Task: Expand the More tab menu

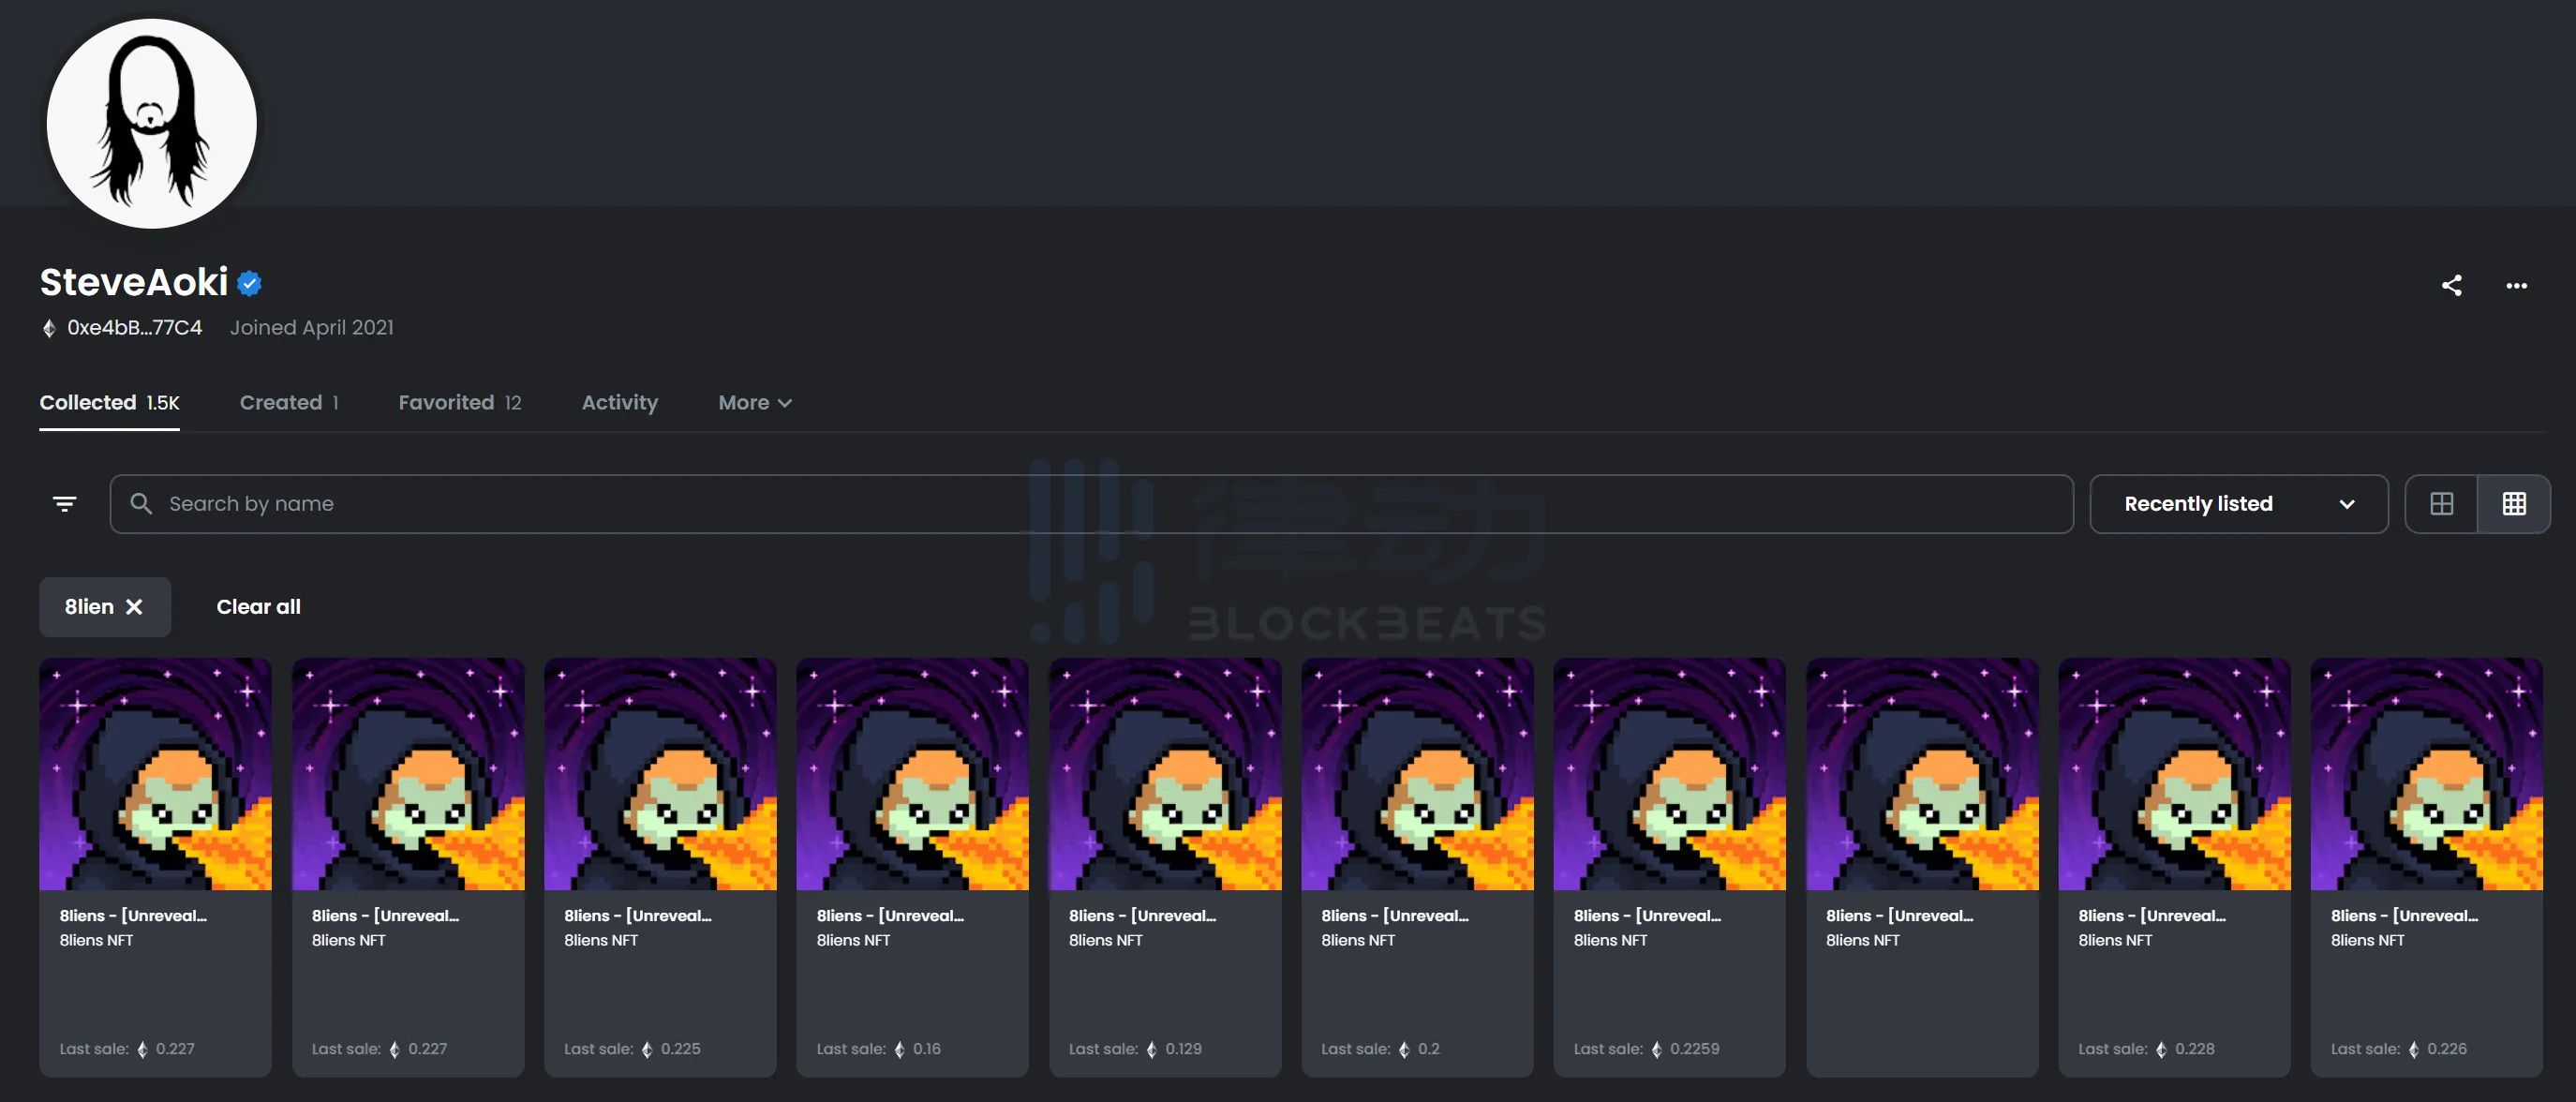Action: point(754,403)
